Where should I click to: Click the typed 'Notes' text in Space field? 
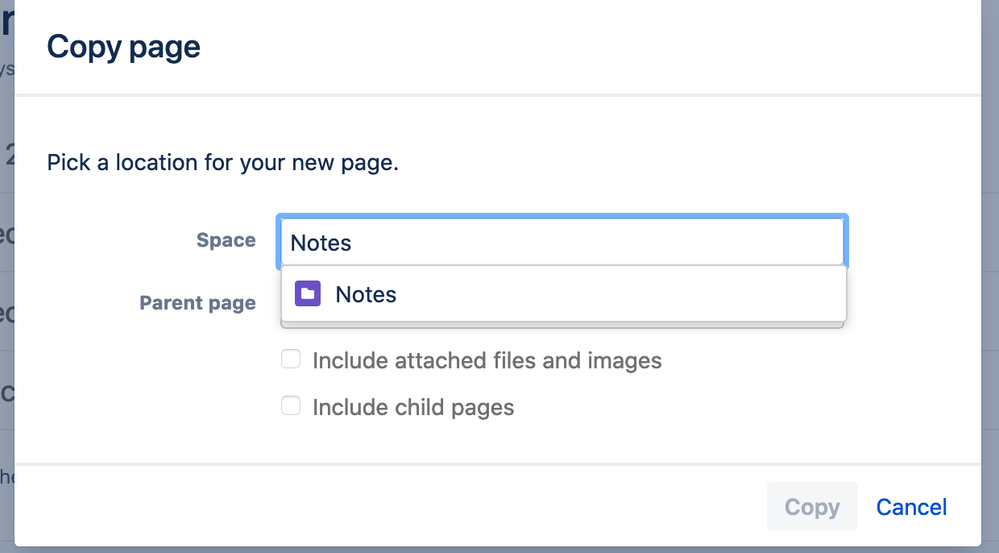coord(321,242)
